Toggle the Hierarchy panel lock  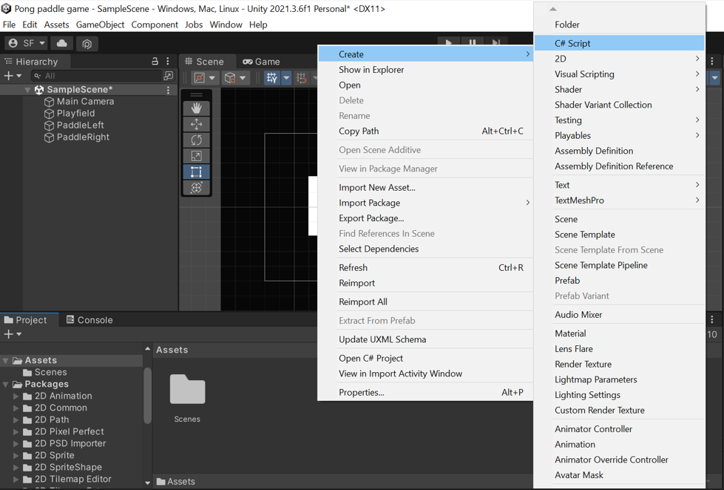(x=155, y=61)
